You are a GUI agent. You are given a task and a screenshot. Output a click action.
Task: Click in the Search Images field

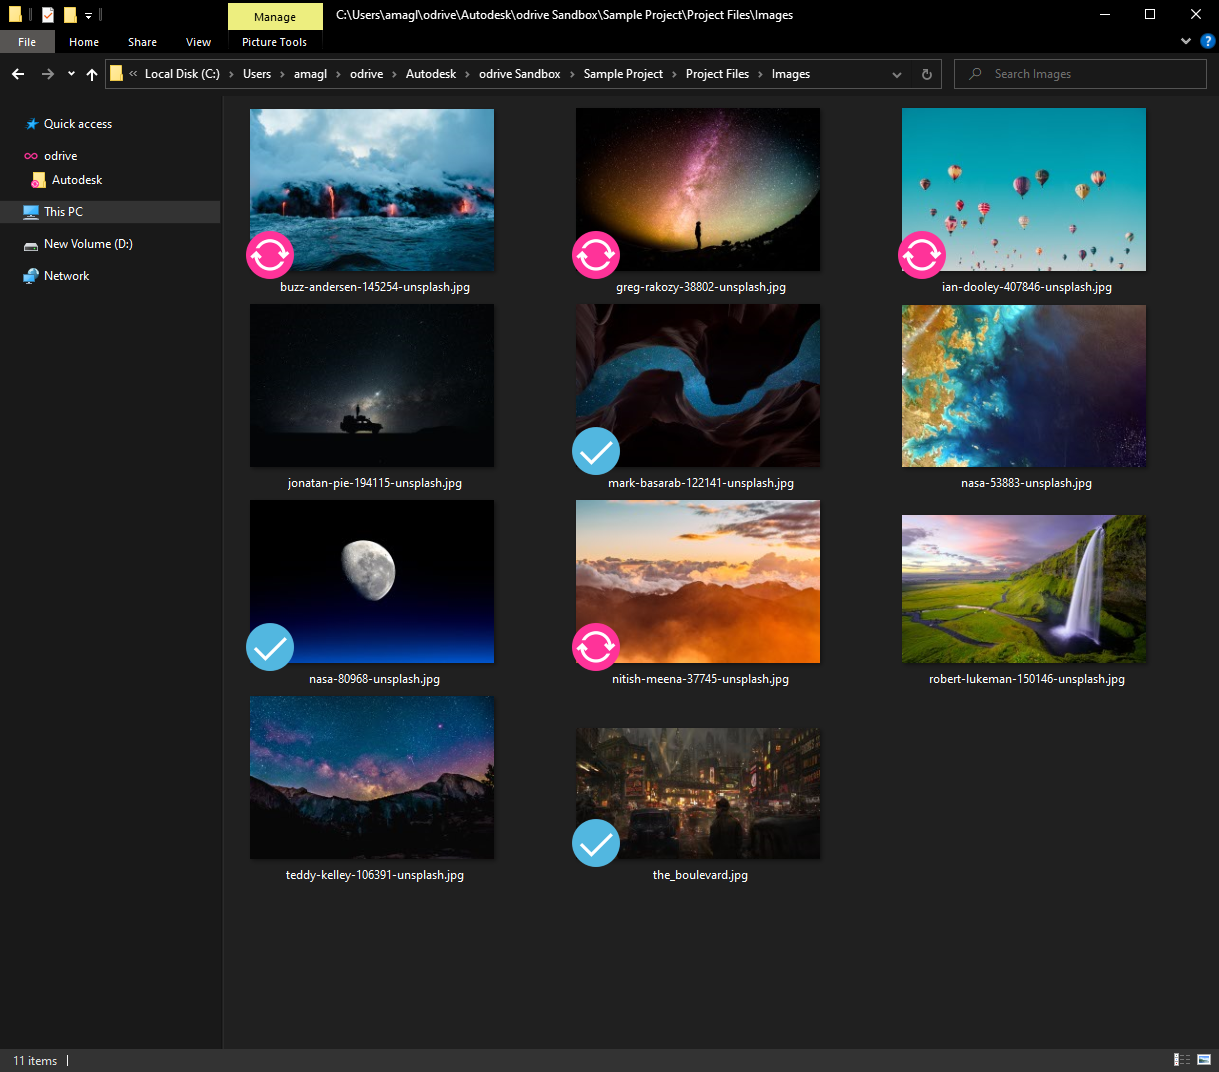[x=1090, y=74]
